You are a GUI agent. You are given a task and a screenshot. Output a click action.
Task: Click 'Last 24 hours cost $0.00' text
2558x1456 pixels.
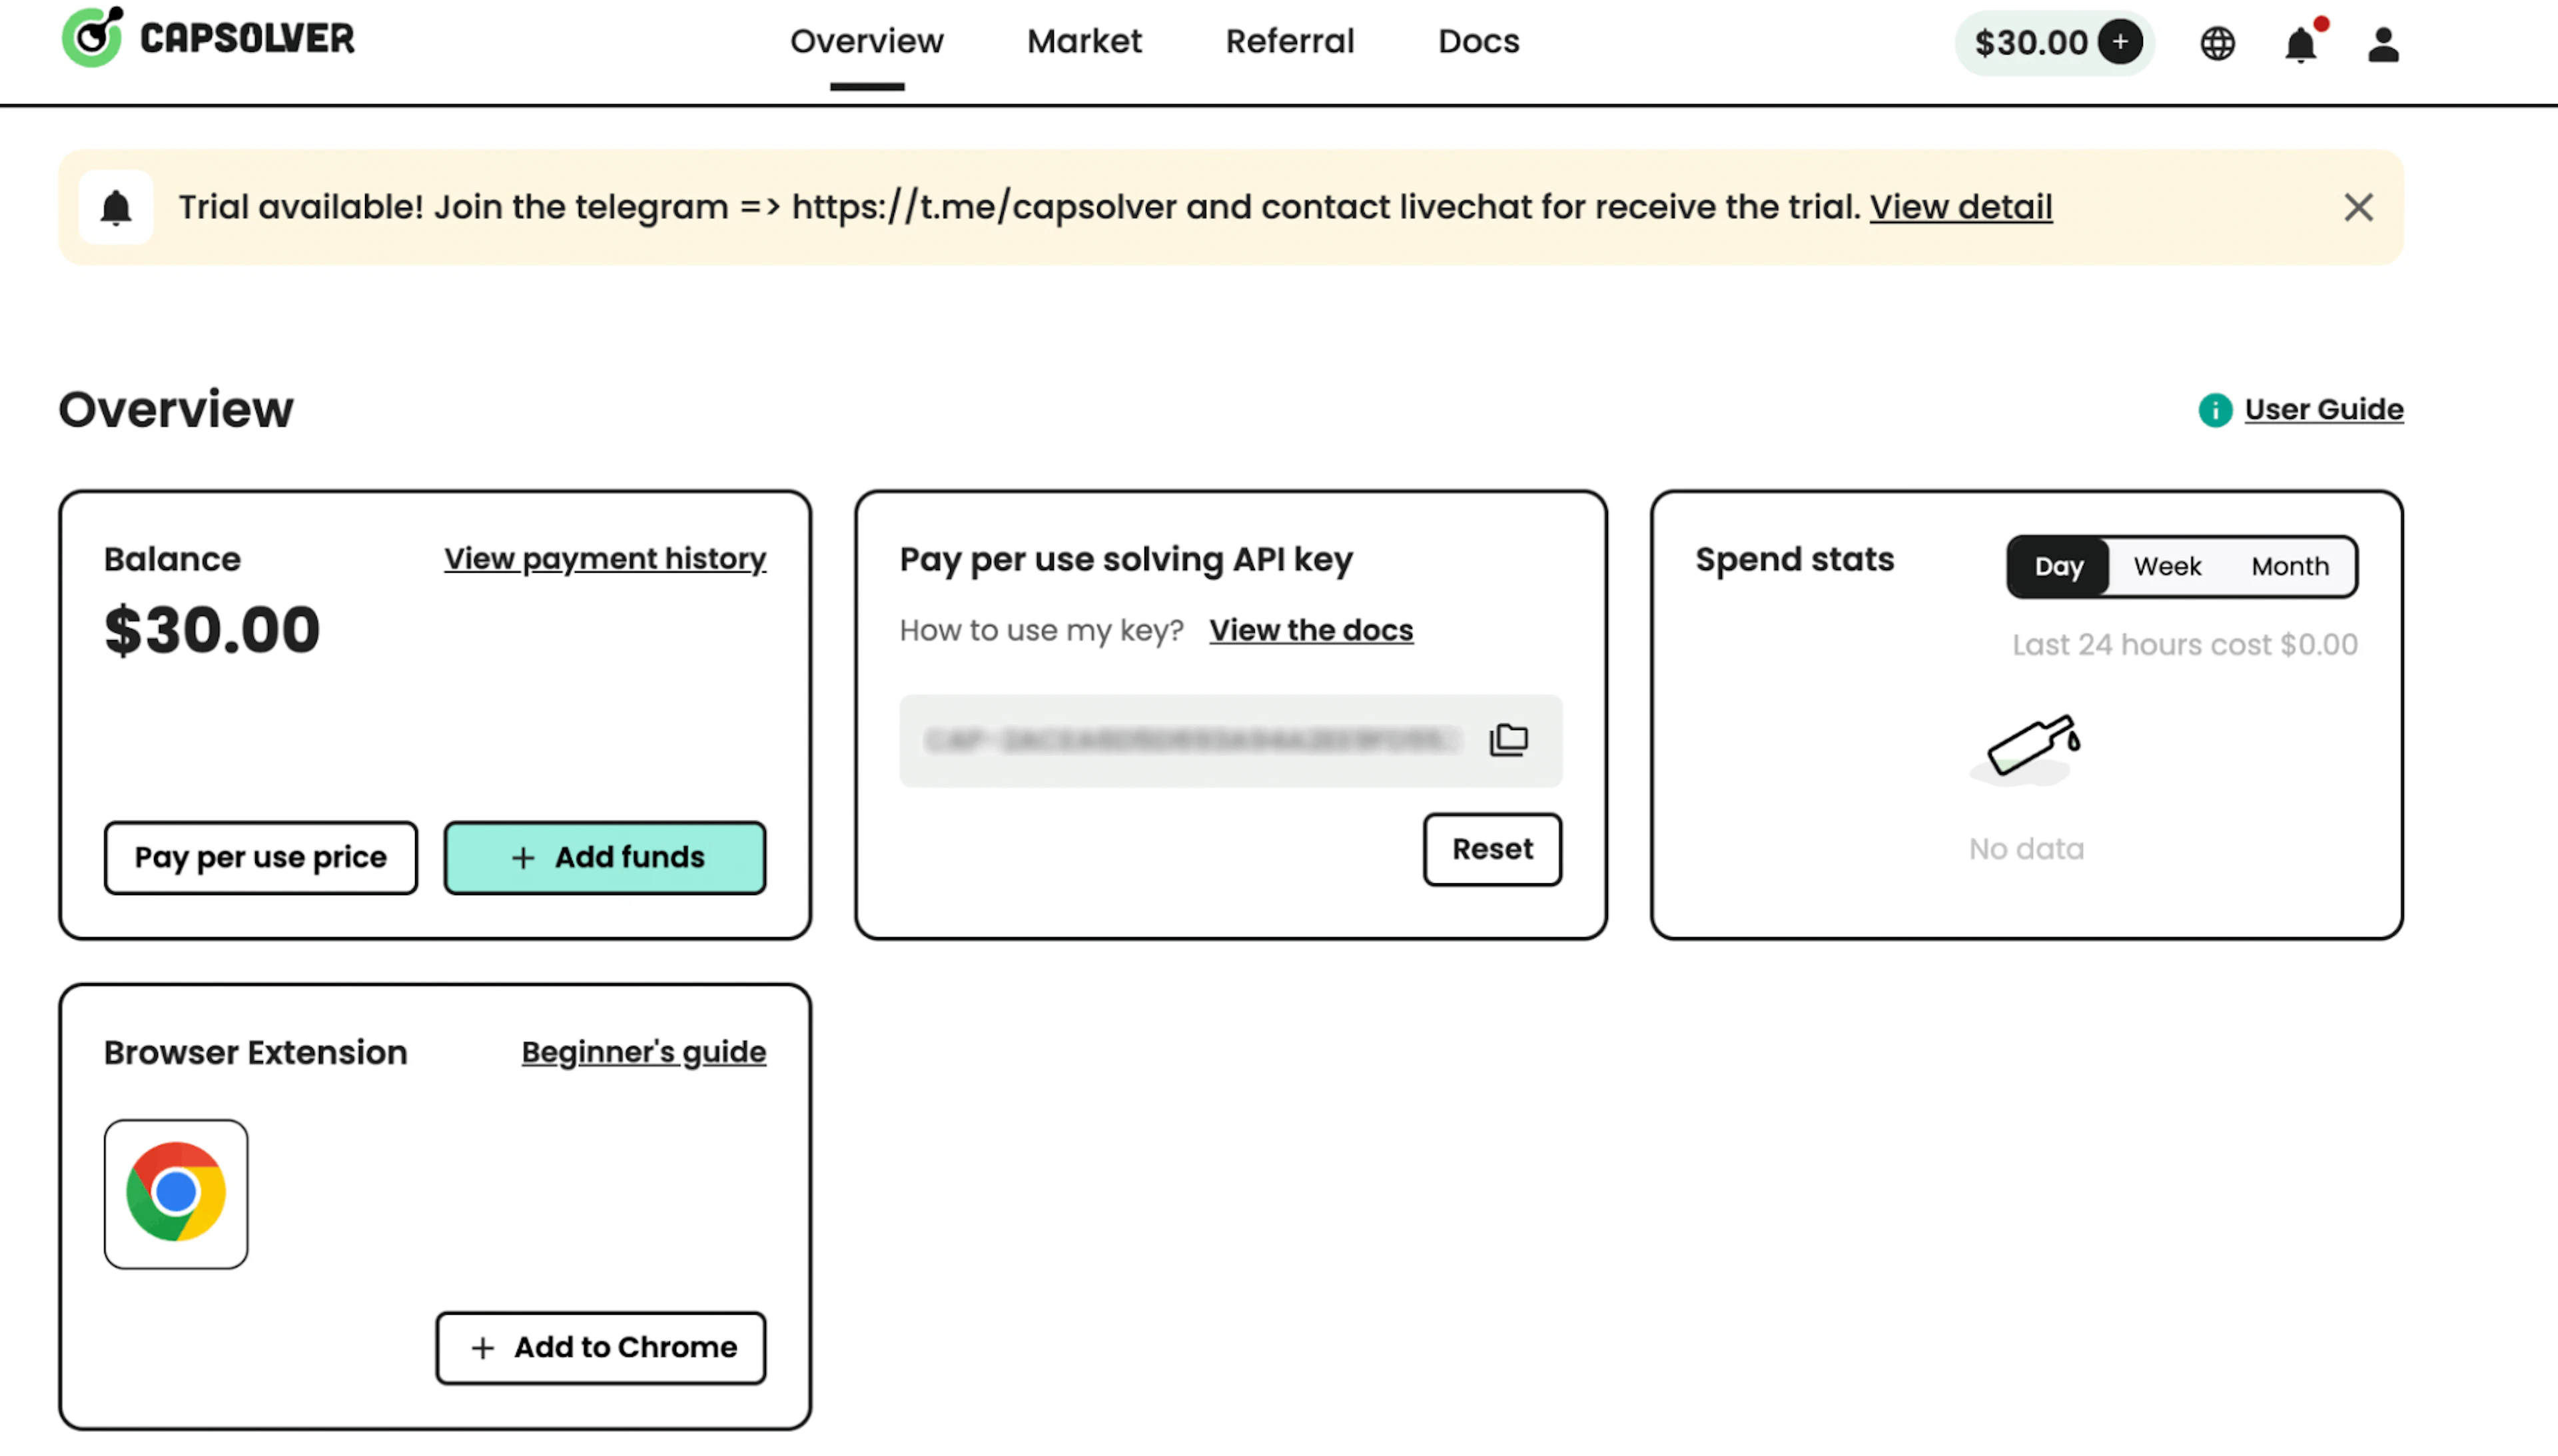tap(2185, 645)
